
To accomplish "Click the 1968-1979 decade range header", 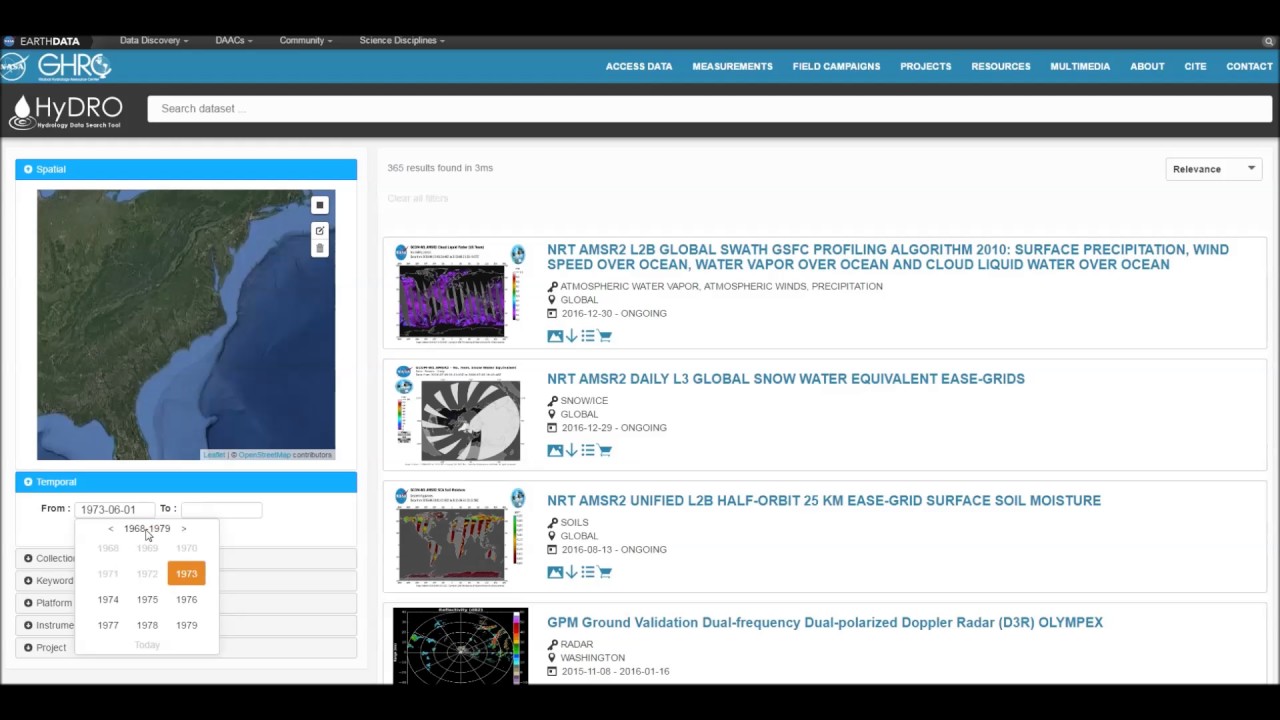I will pyautogui.click(x=147, y=529).
